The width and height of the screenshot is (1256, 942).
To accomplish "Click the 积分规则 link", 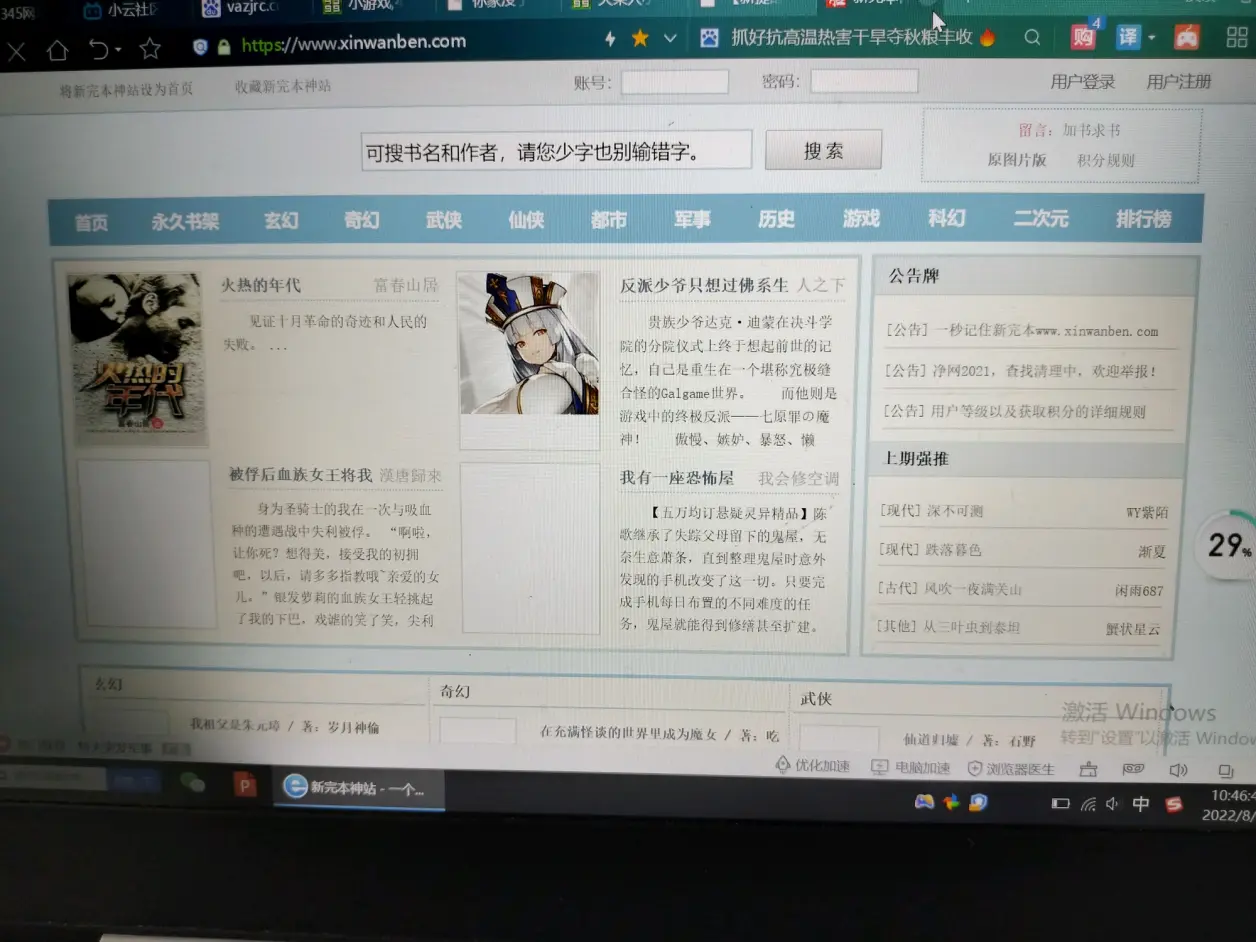I will tap(1106, 160).
